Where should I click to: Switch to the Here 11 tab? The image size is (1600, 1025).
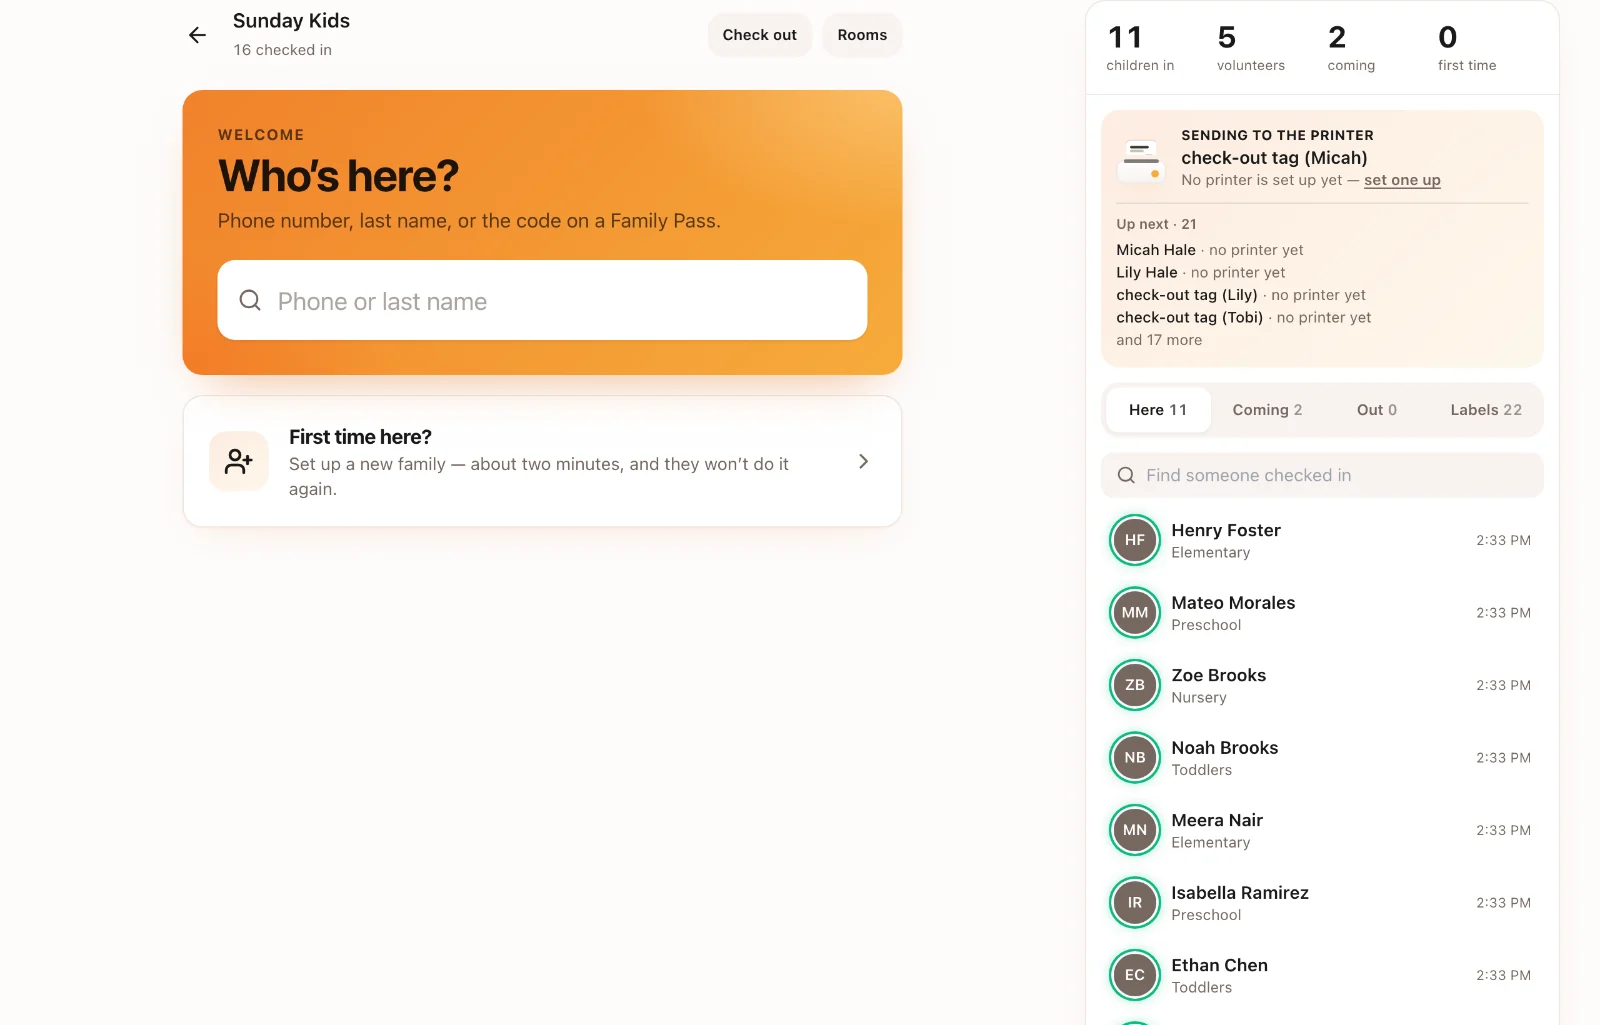pos(1158,410)
